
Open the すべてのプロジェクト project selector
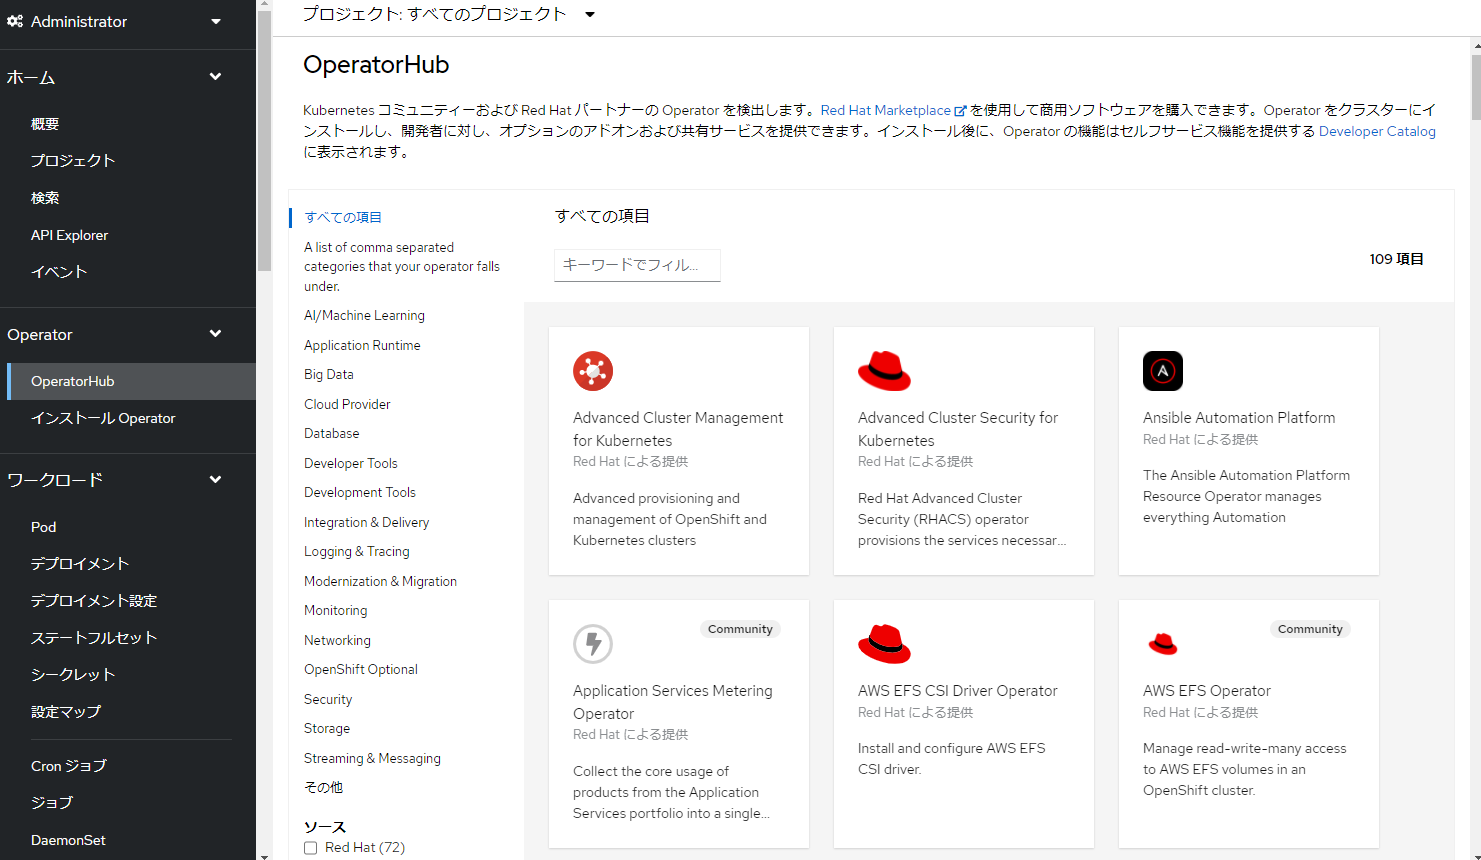(448, 14)
